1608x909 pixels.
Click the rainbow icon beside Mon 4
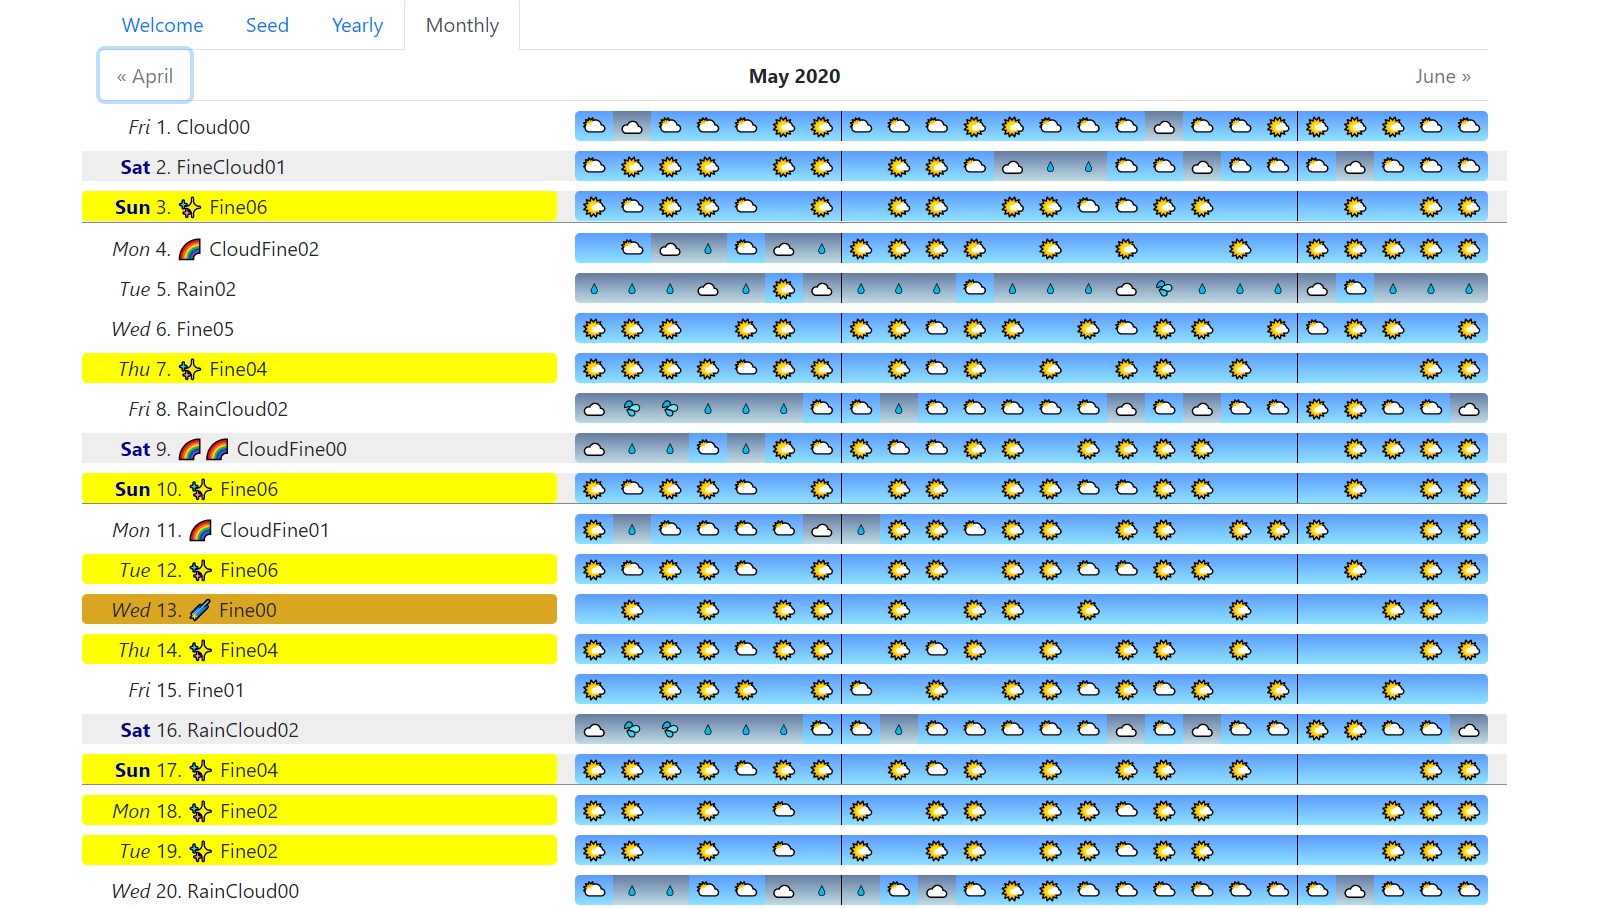(x=190, y=249)
